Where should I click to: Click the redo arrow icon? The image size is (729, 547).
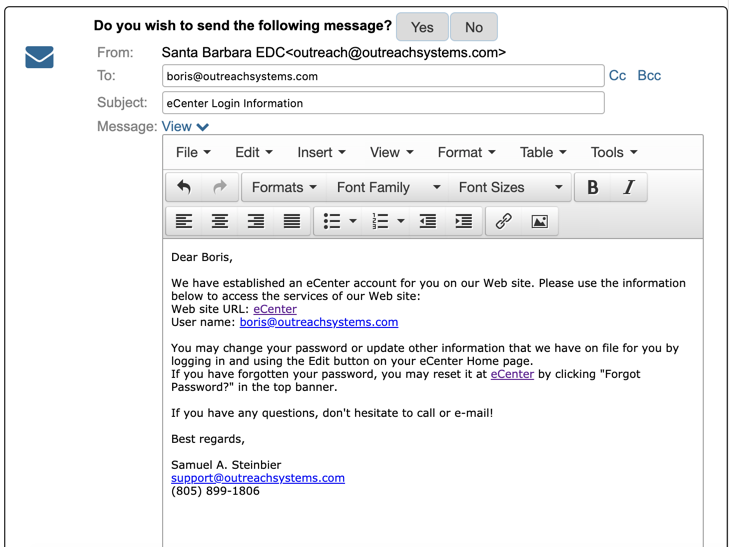220,187
